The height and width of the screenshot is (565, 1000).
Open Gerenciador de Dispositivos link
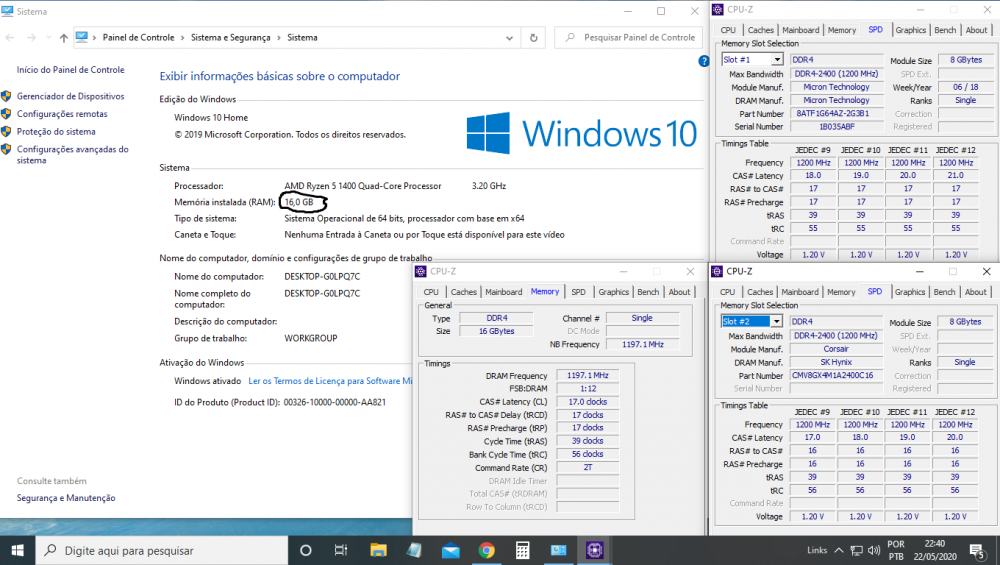coord(70,97)
